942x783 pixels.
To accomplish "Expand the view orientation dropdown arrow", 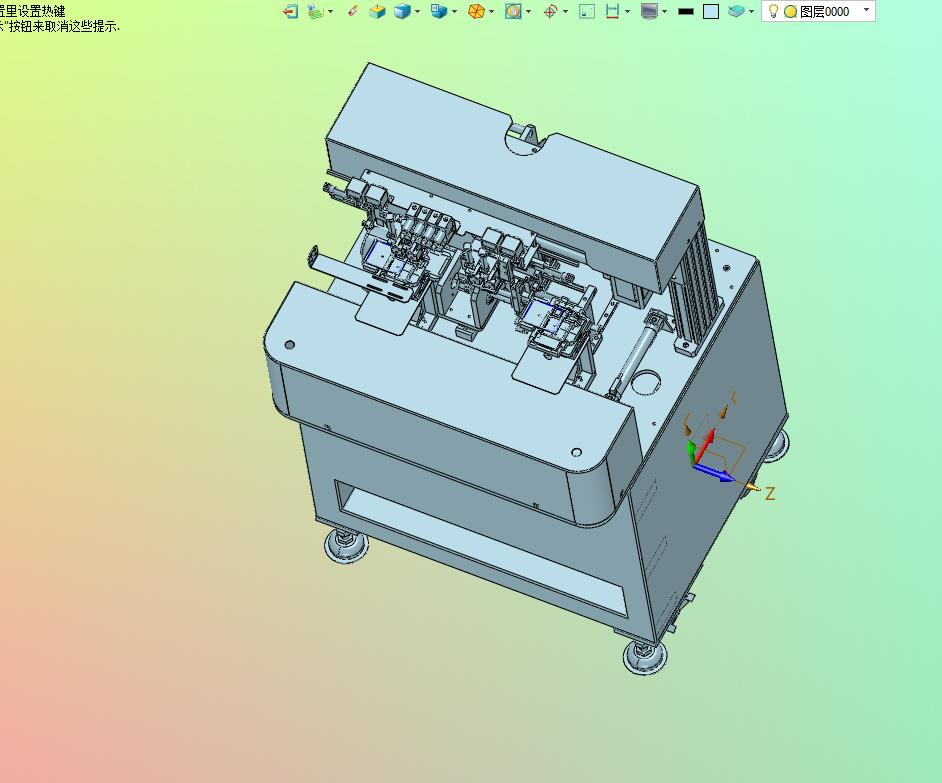I will click(x=454, y=11).
